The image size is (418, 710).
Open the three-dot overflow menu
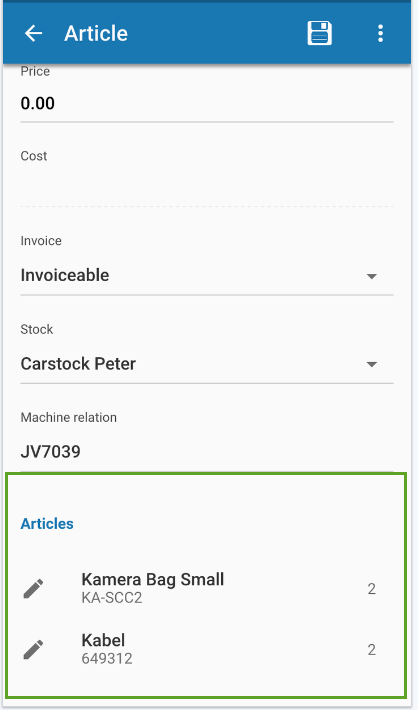coord(380,34)
